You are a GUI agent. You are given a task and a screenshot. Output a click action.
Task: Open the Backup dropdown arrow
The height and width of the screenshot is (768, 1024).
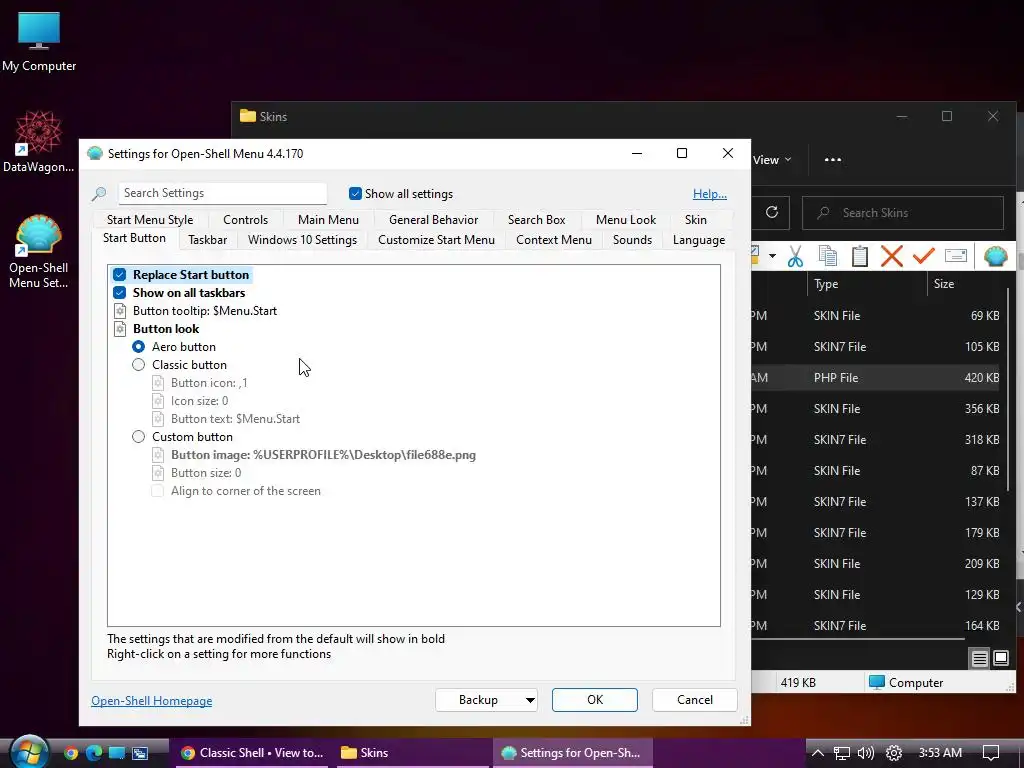(530, 700)
